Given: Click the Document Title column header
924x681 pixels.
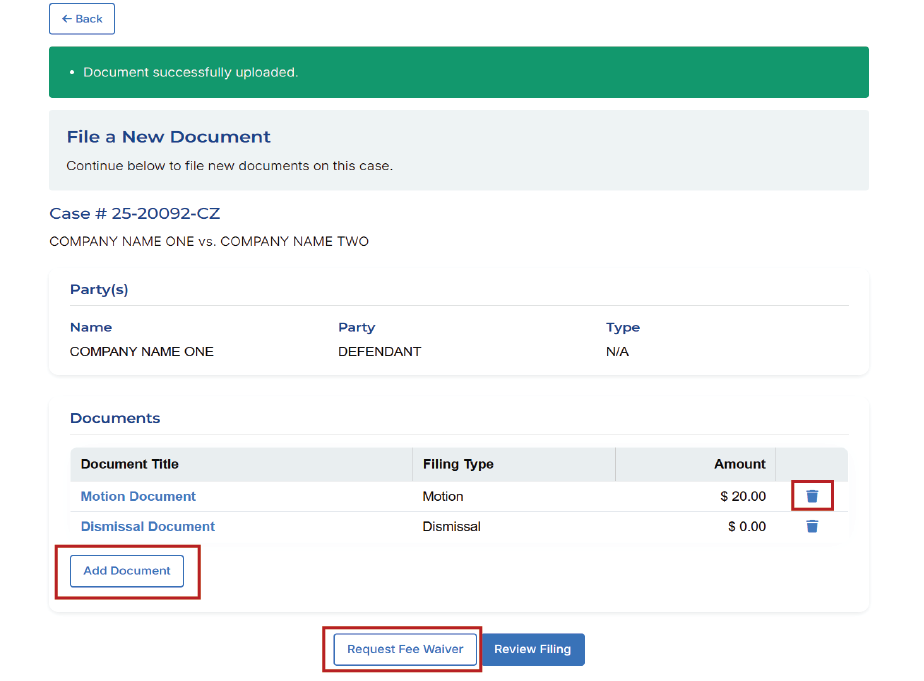Looking at the screenshot, I should pos(130,464).
